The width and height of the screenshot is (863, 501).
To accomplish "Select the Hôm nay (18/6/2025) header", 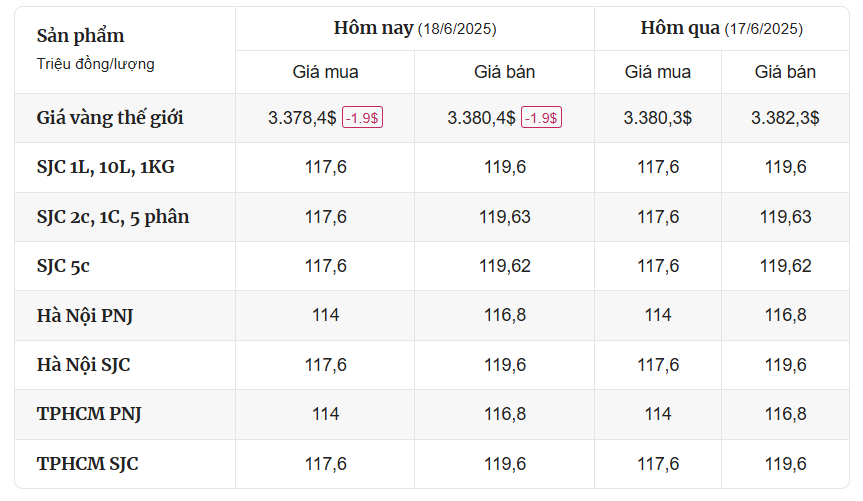I will click(x=415, y=29).
